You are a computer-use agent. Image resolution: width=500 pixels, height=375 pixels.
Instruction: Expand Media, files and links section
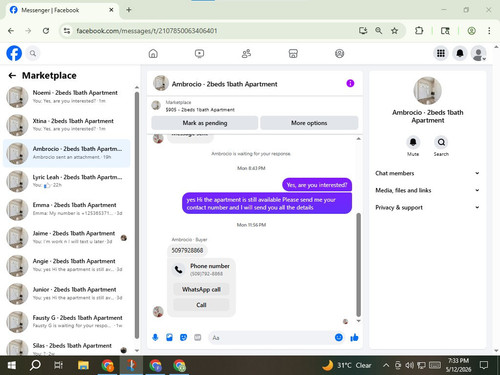point(428,190)
